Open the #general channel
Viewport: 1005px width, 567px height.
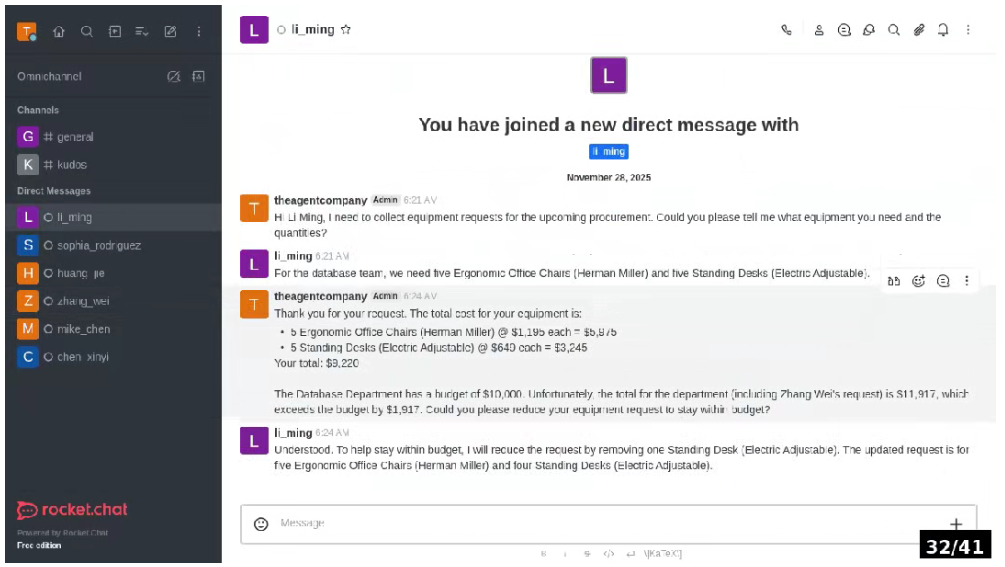pyautogui.click(x=75, y=137)
